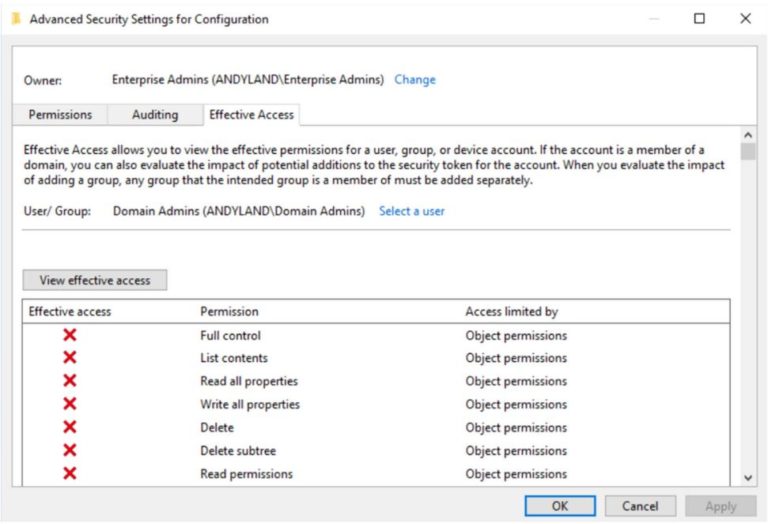Click the red X icon beside Delete subtree
The image size is (768, 524).
click(x=70, y=450)
